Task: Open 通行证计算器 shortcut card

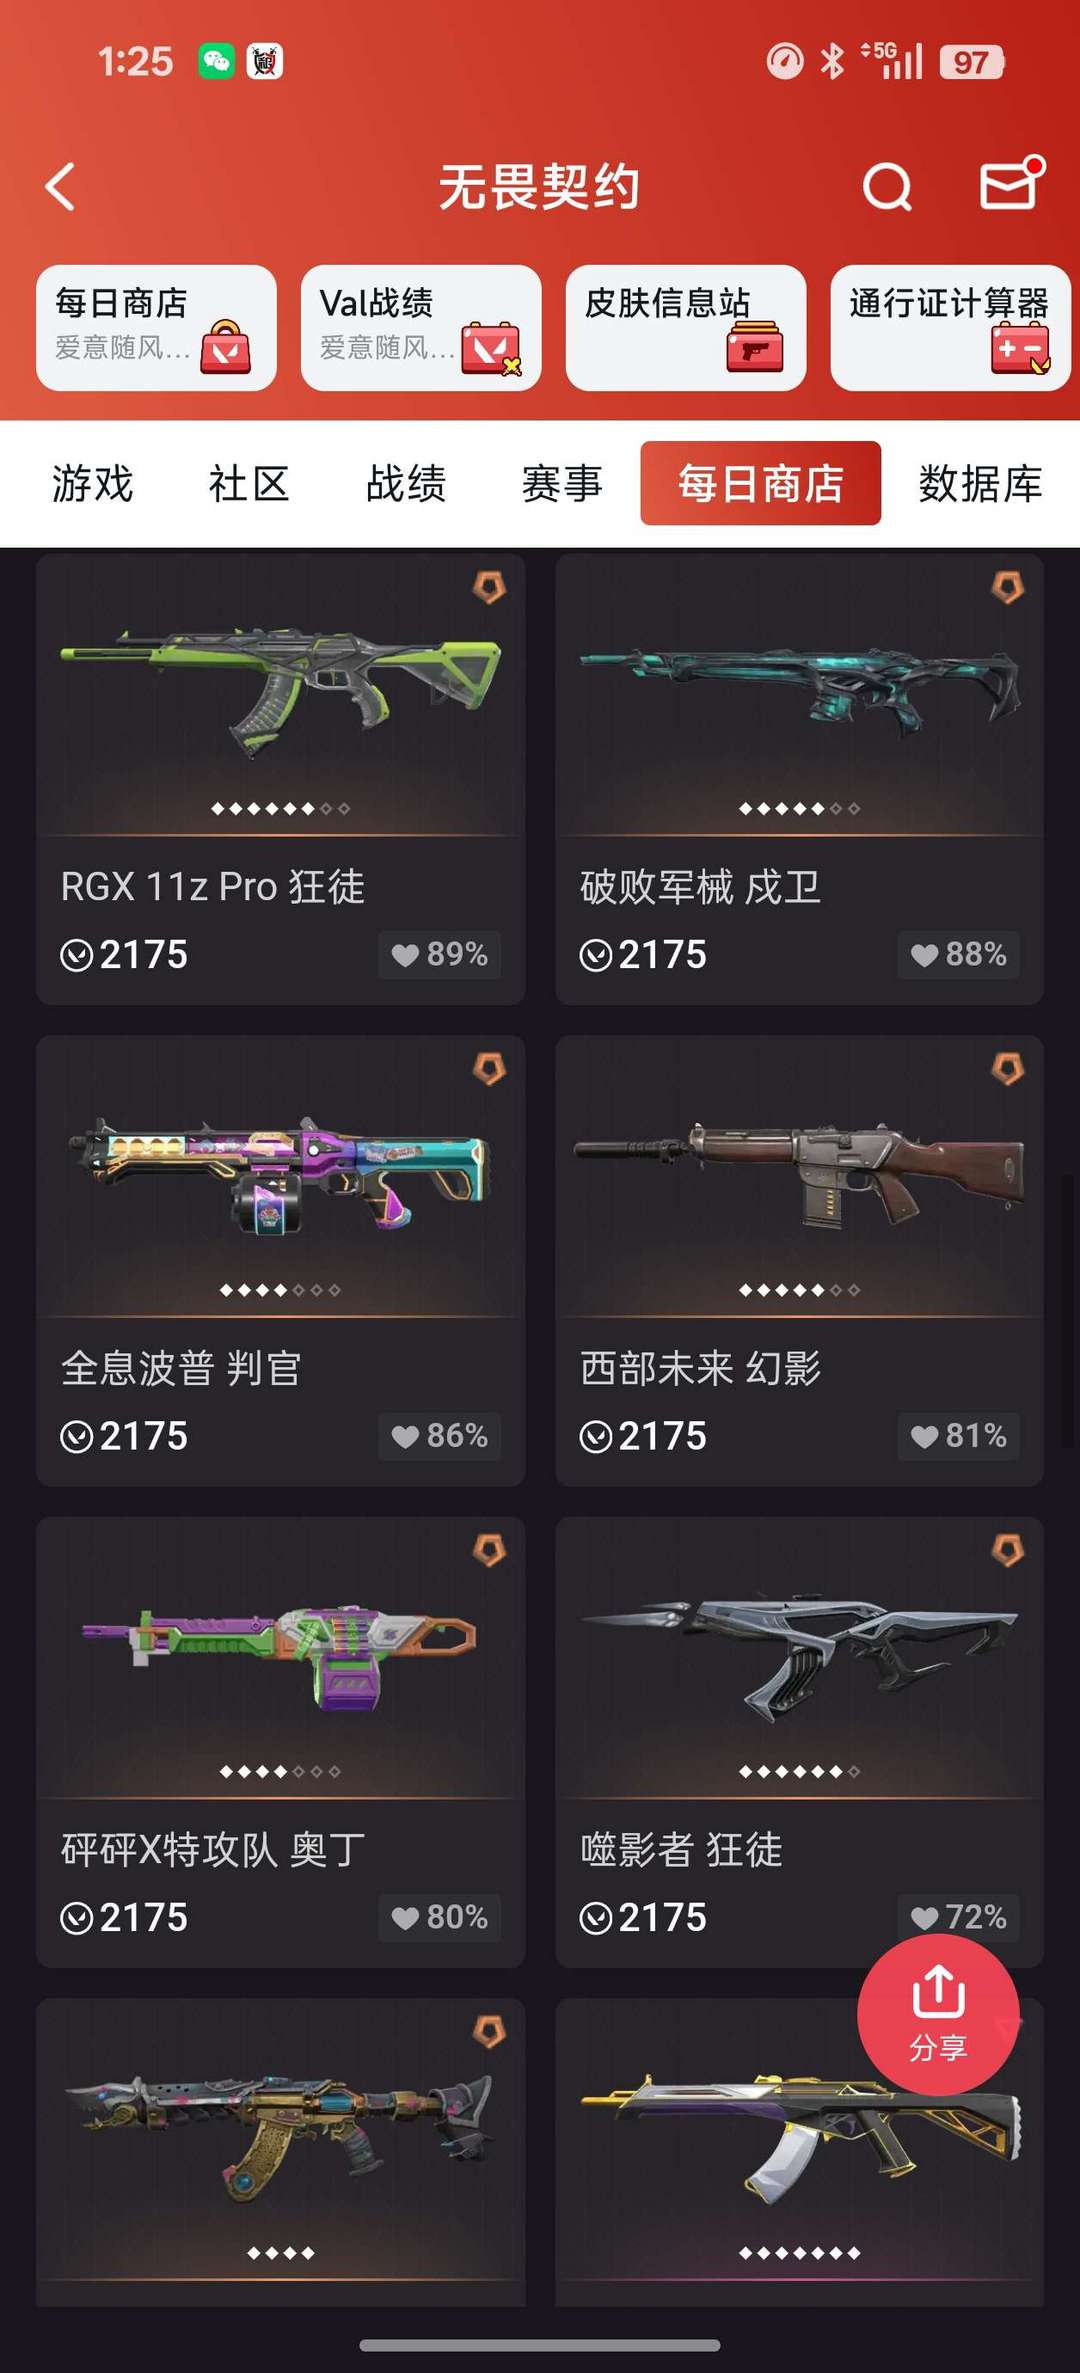Action: pos(950,327)
